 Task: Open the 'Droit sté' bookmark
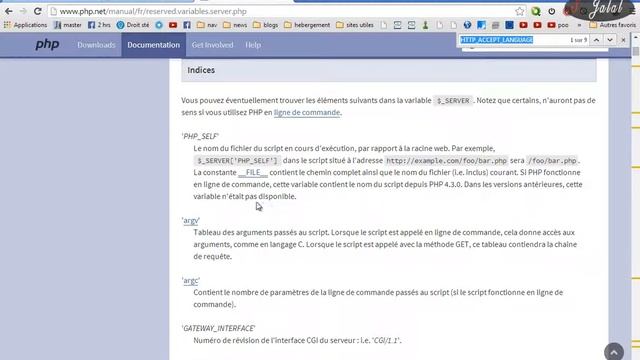pyautogui.click(x=133, y=25)
